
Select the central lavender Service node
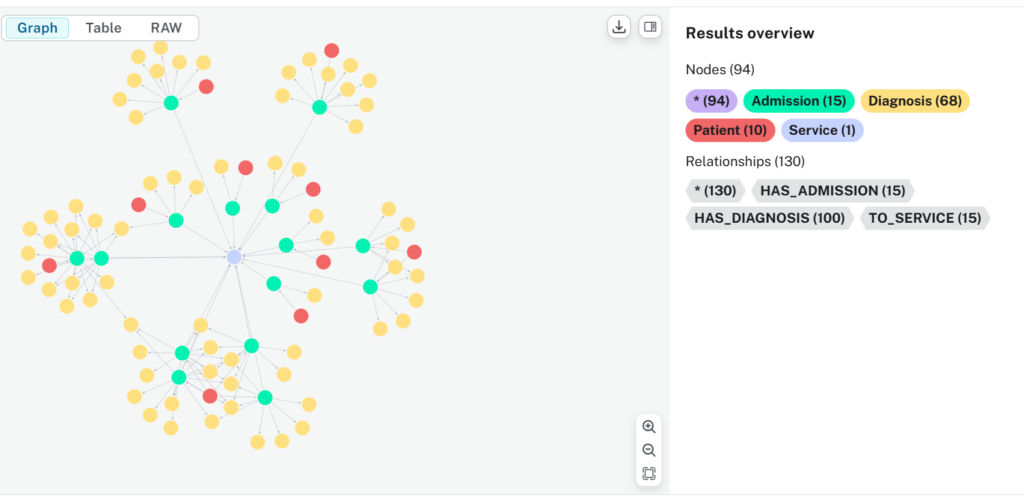point(234,257)
